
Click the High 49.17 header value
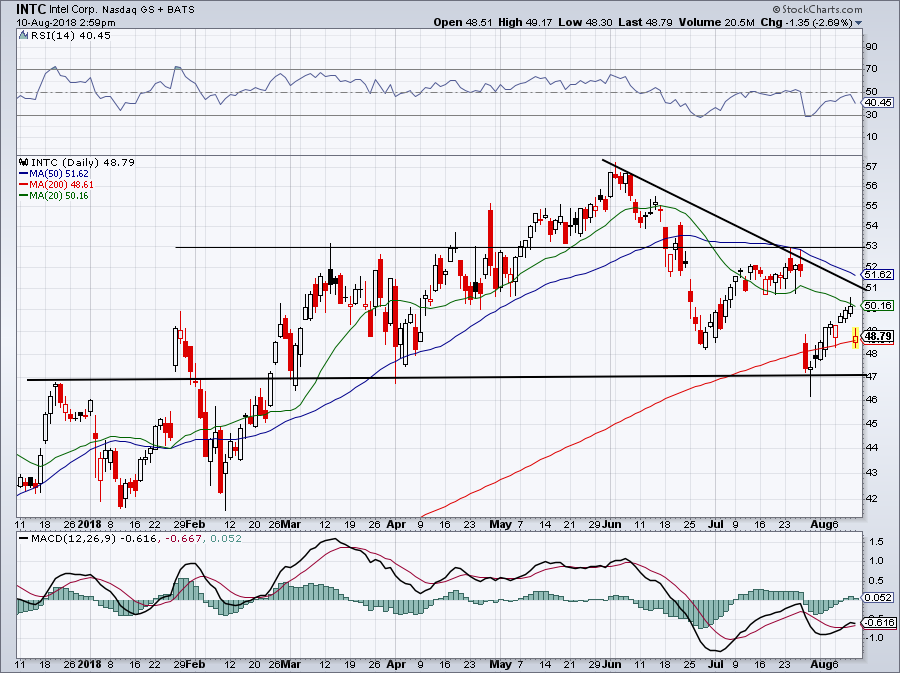525,22
